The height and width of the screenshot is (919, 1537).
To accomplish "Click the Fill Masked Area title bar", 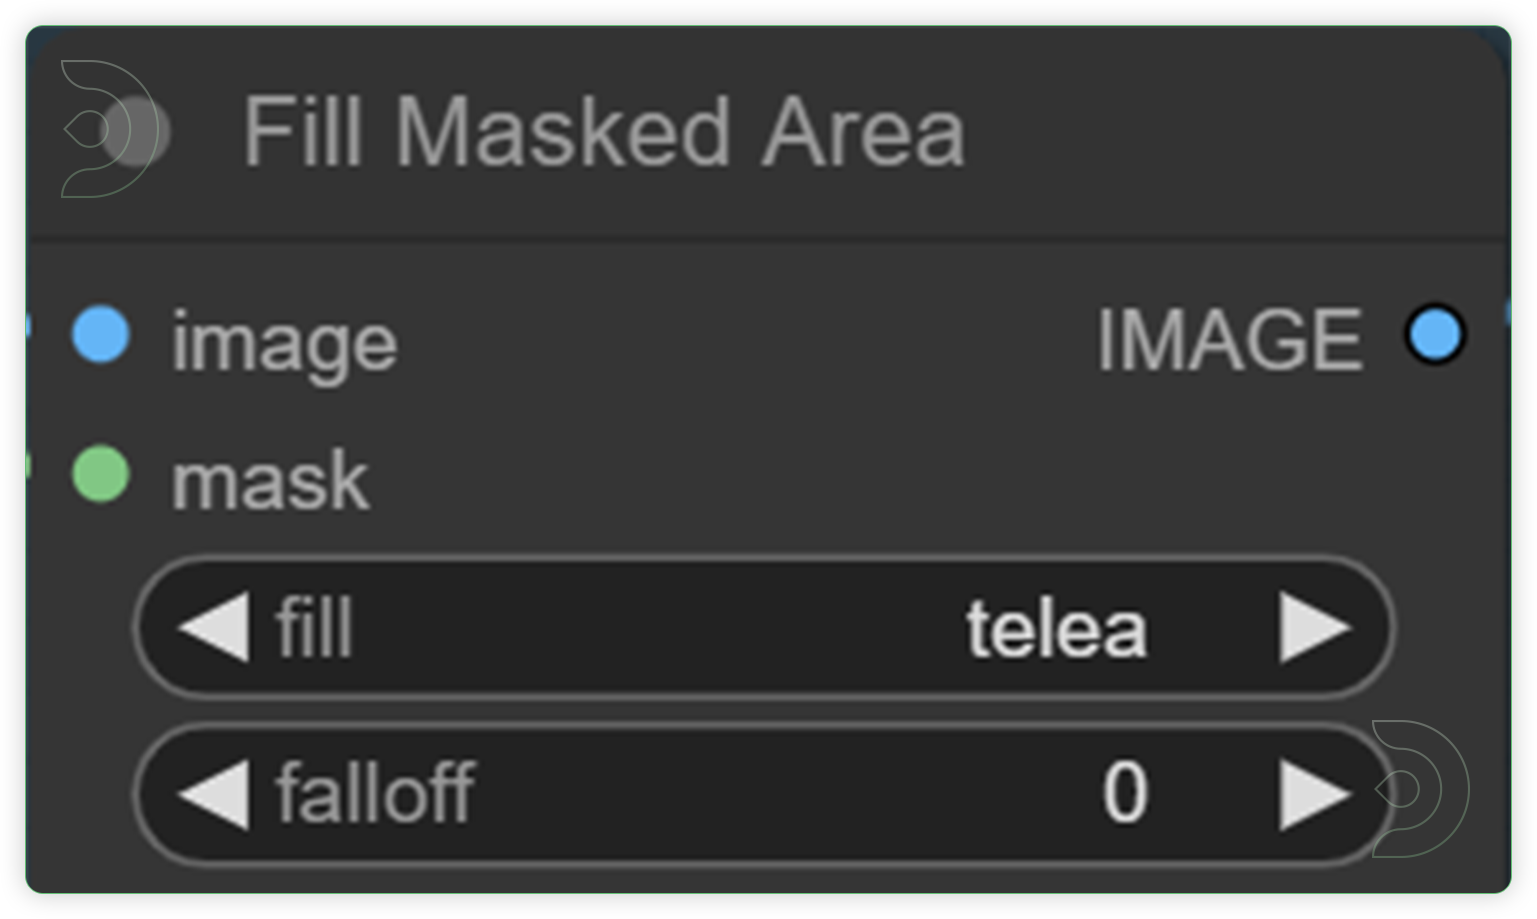I will 605,131.
